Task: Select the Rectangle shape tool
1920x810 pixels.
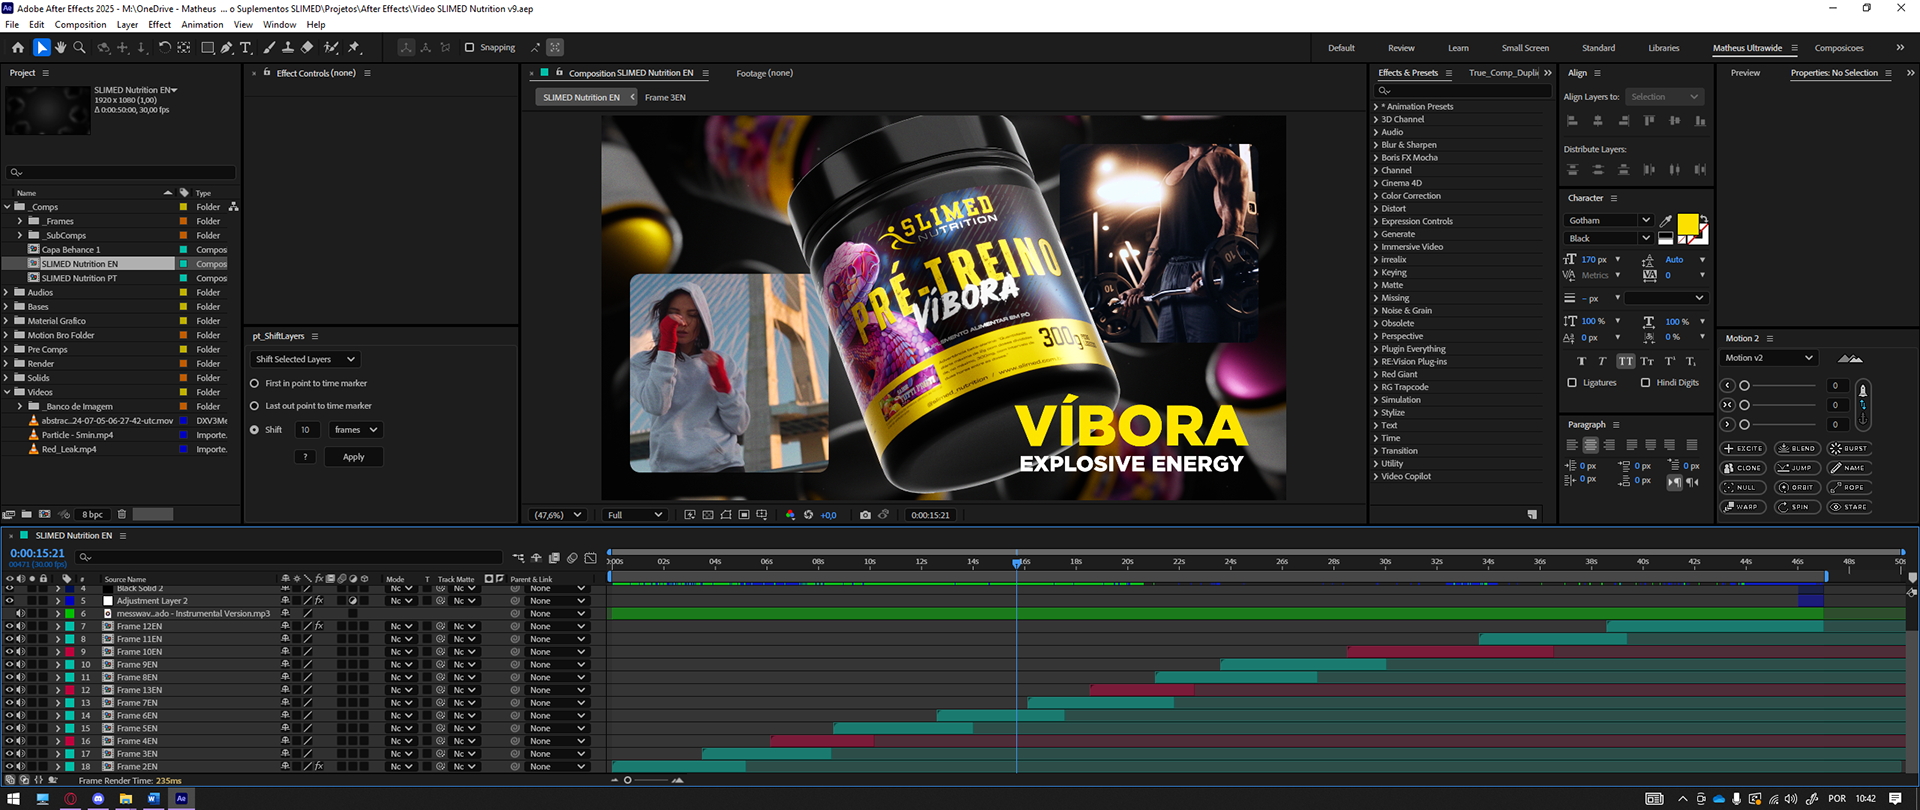Action: (208, 47)
